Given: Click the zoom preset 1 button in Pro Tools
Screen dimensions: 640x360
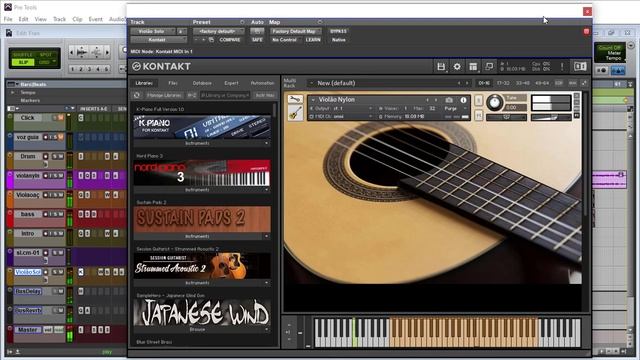Looking at the screenshot, I should pyautogui.click(x=73, y=69).
